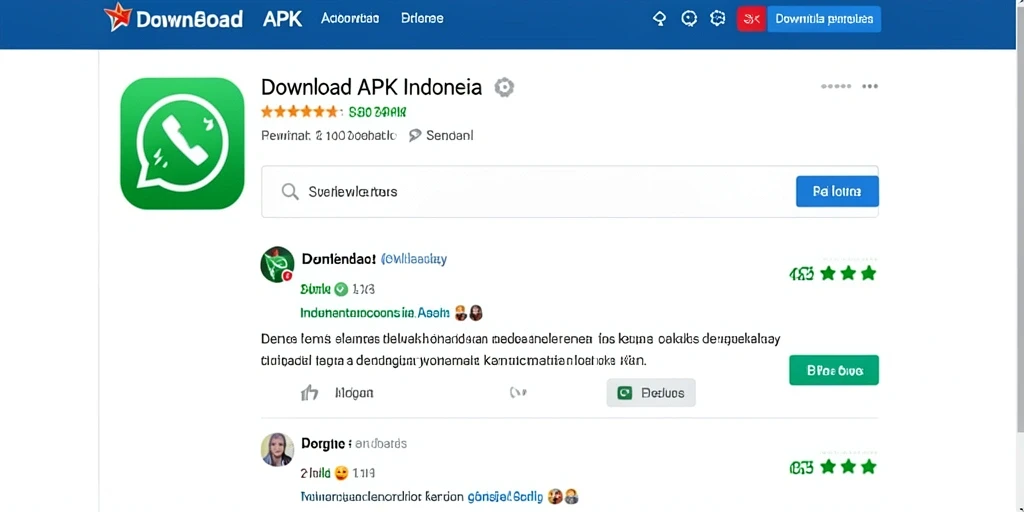Click the blue gorisjaf Sodlg link
Screen dimensions: 1024x512
(x=505, y=496)
